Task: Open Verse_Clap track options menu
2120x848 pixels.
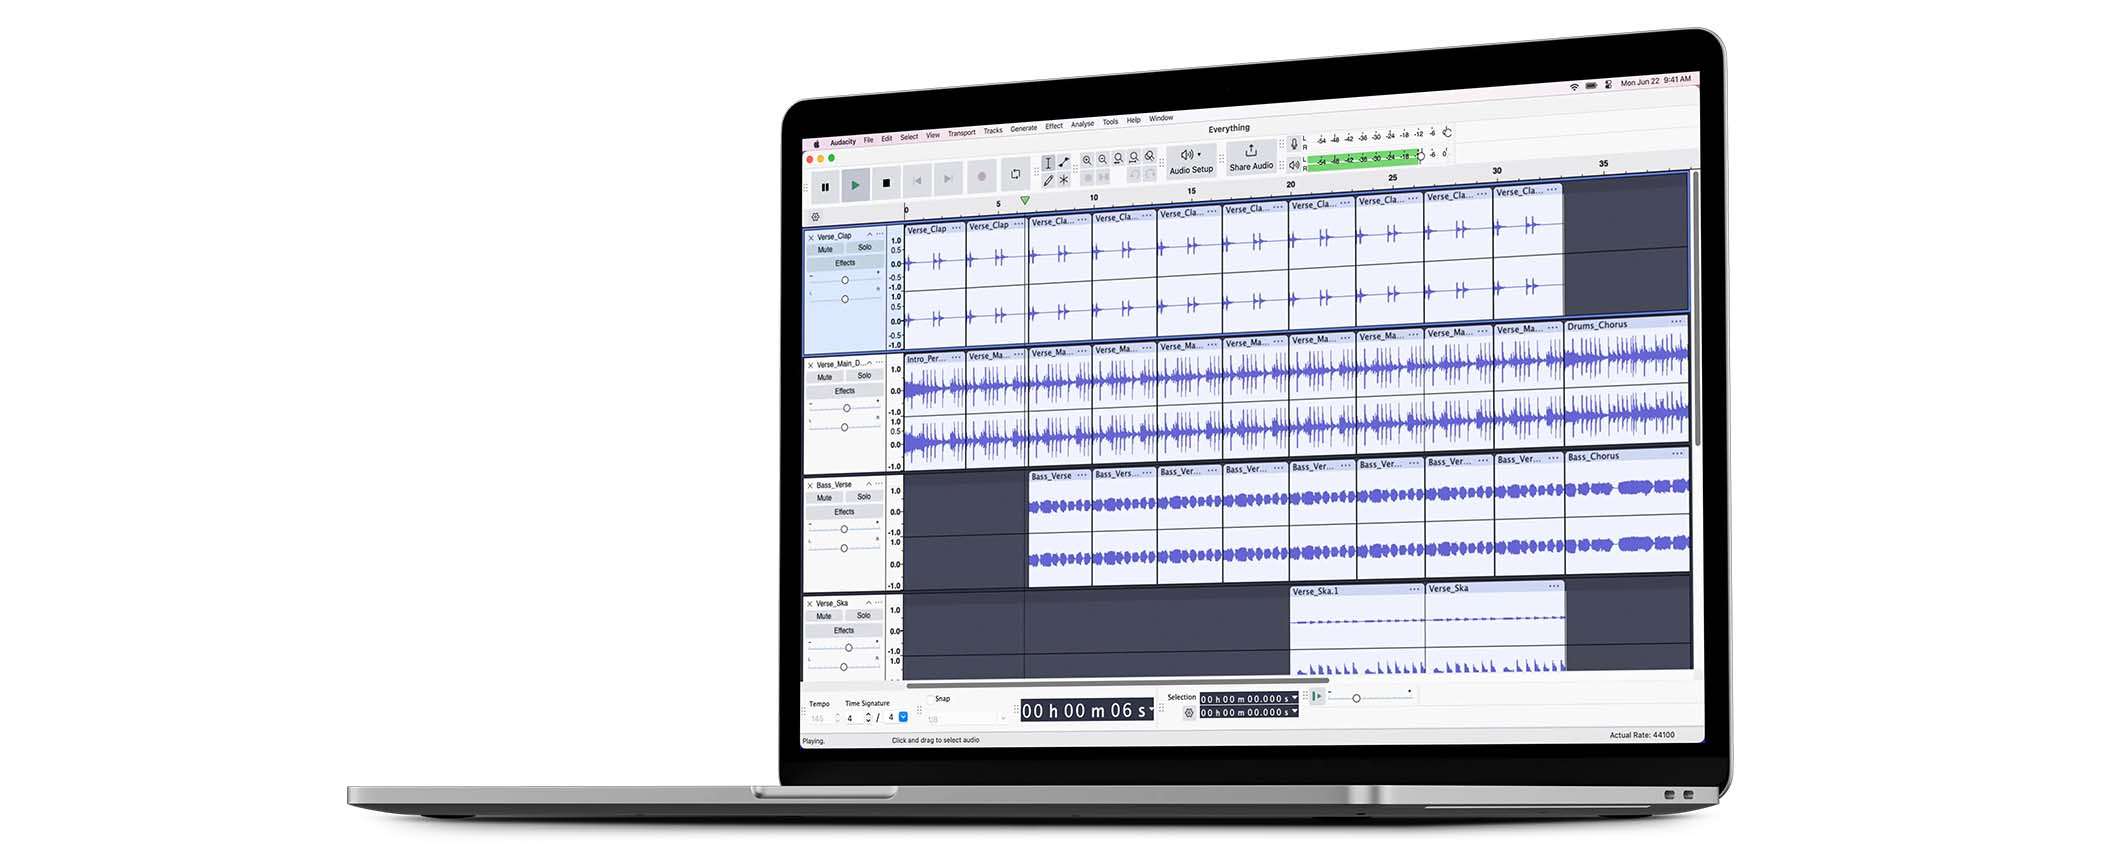Action: pos(880,234)
